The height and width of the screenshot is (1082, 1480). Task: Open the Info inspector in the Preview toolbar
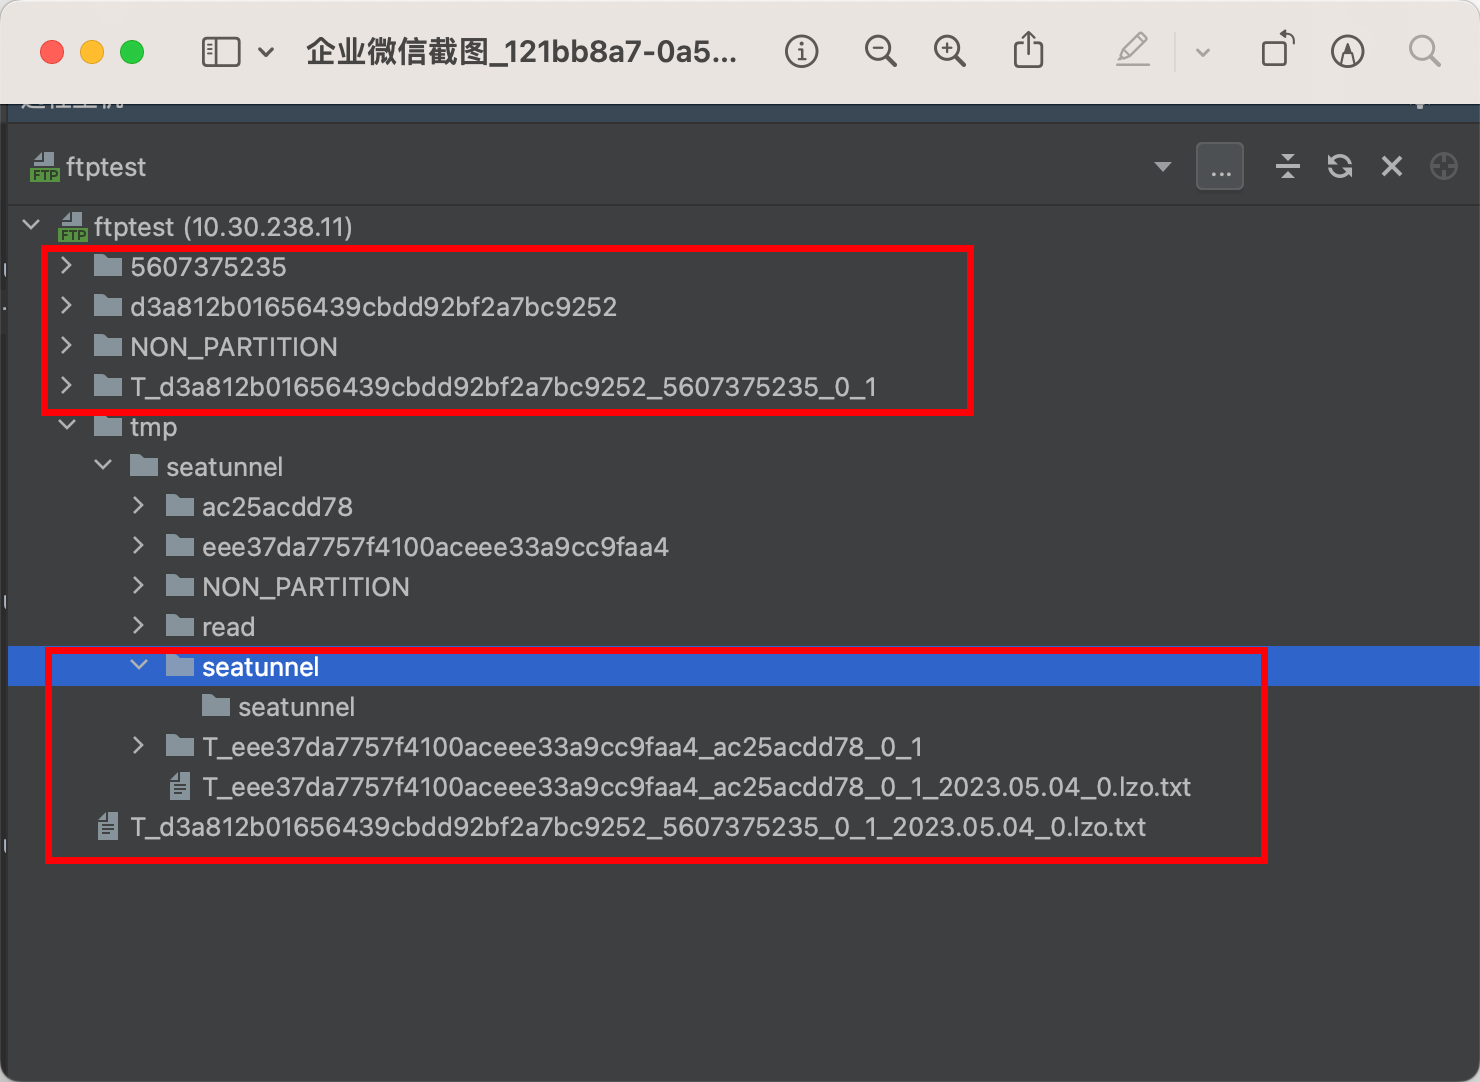[x=801, y=51]
